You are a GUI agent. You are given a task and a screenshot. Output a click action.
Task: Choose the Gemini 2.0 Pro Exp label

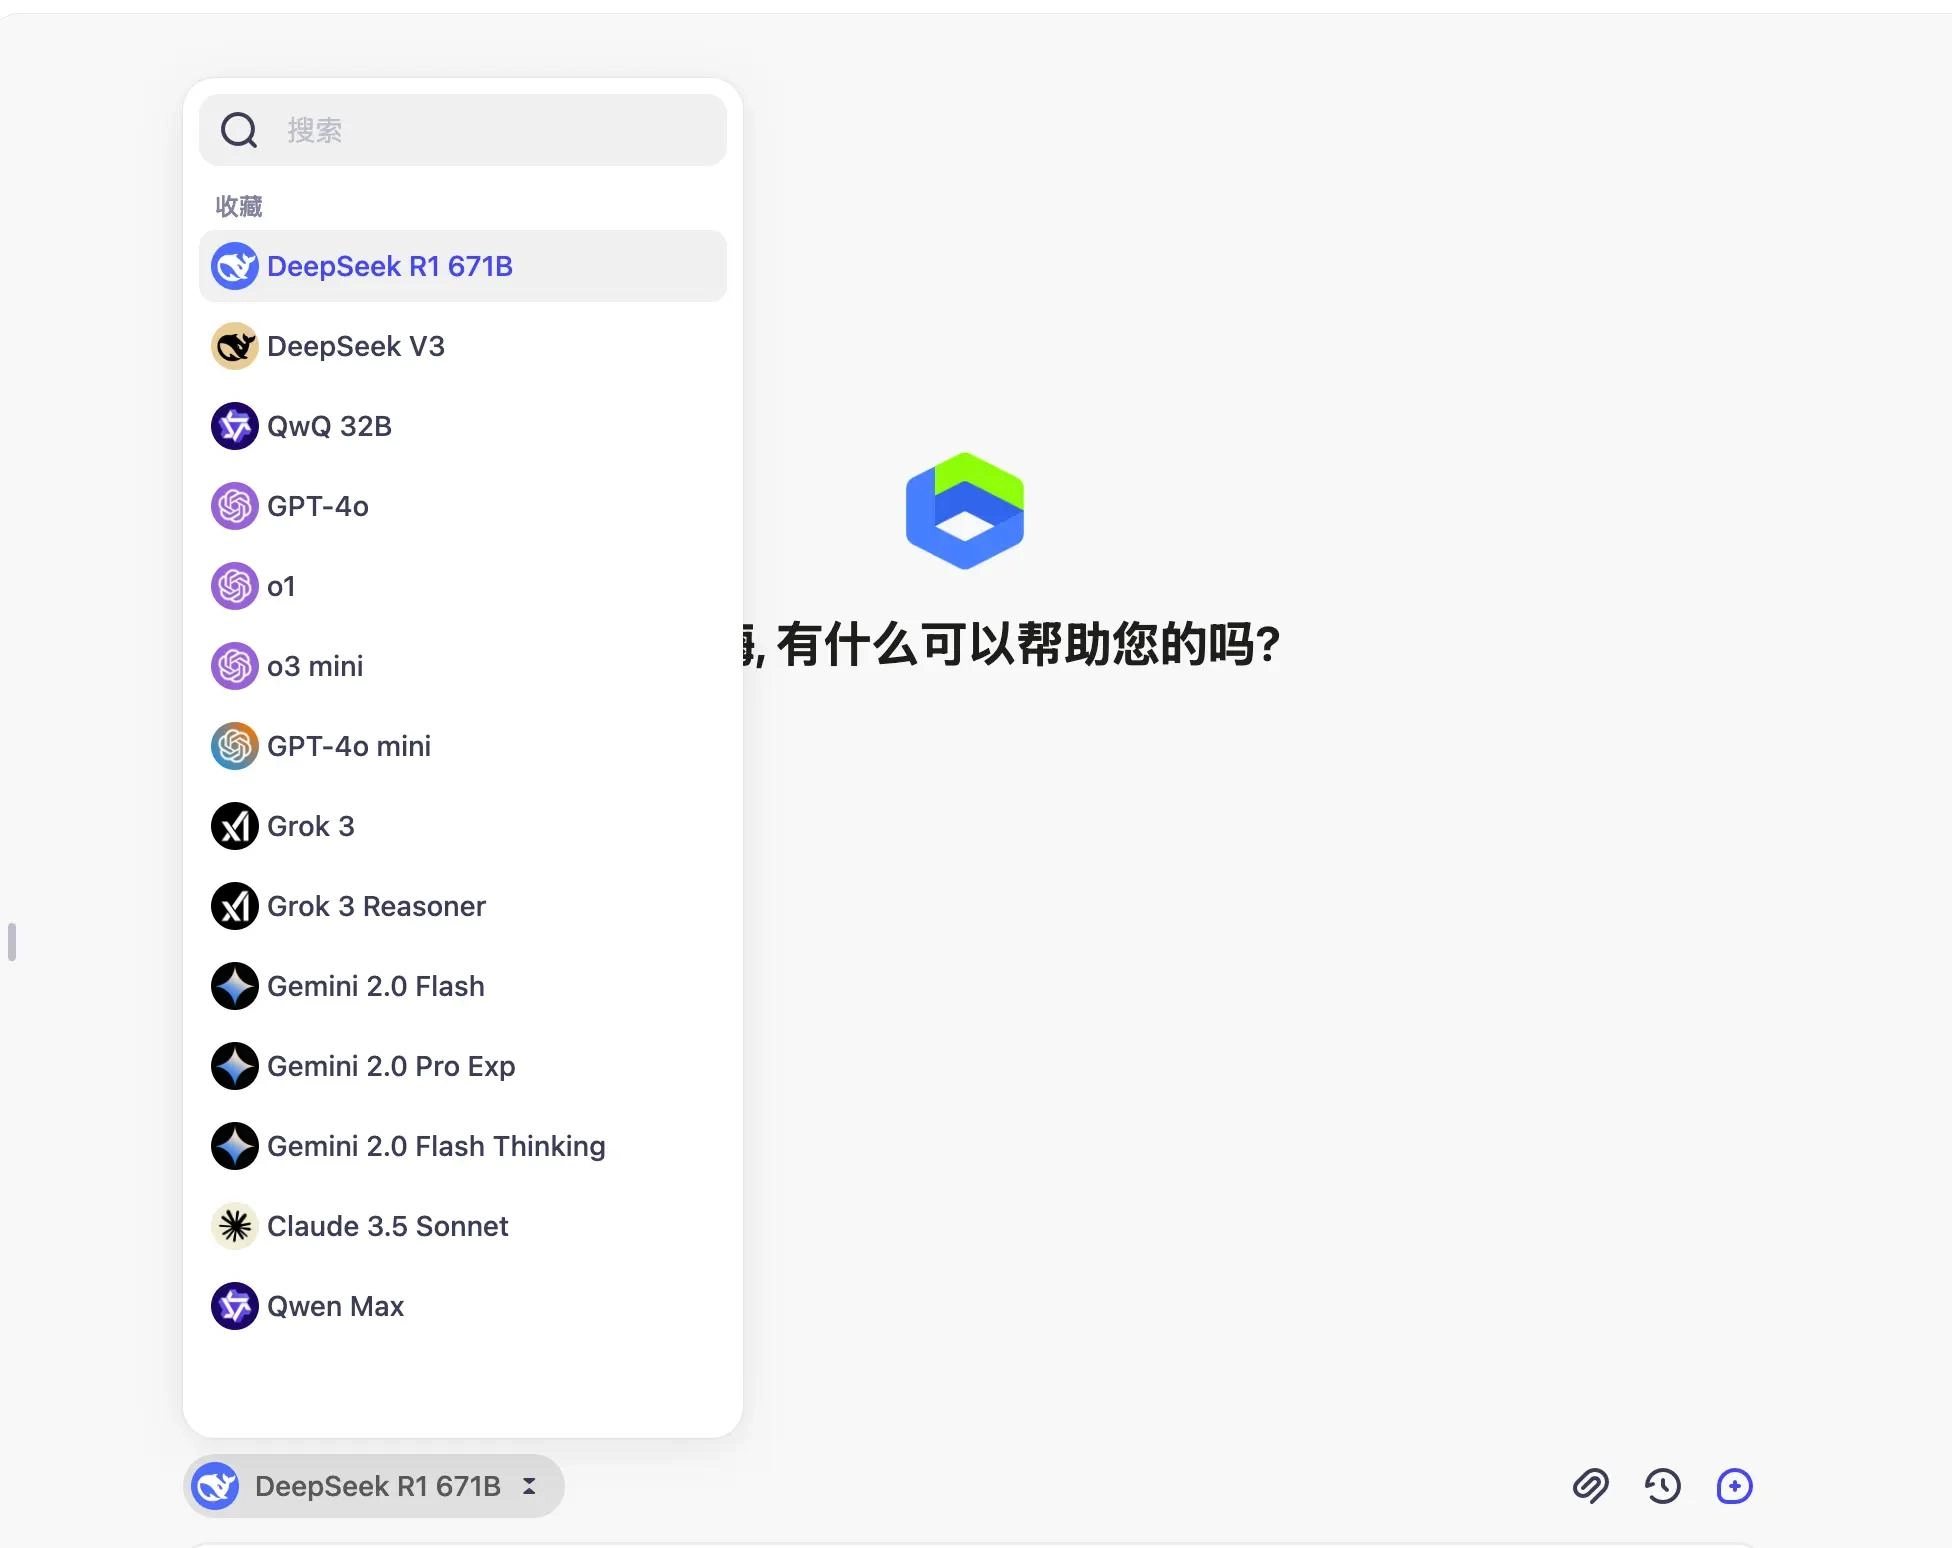tap(391, 1067)
